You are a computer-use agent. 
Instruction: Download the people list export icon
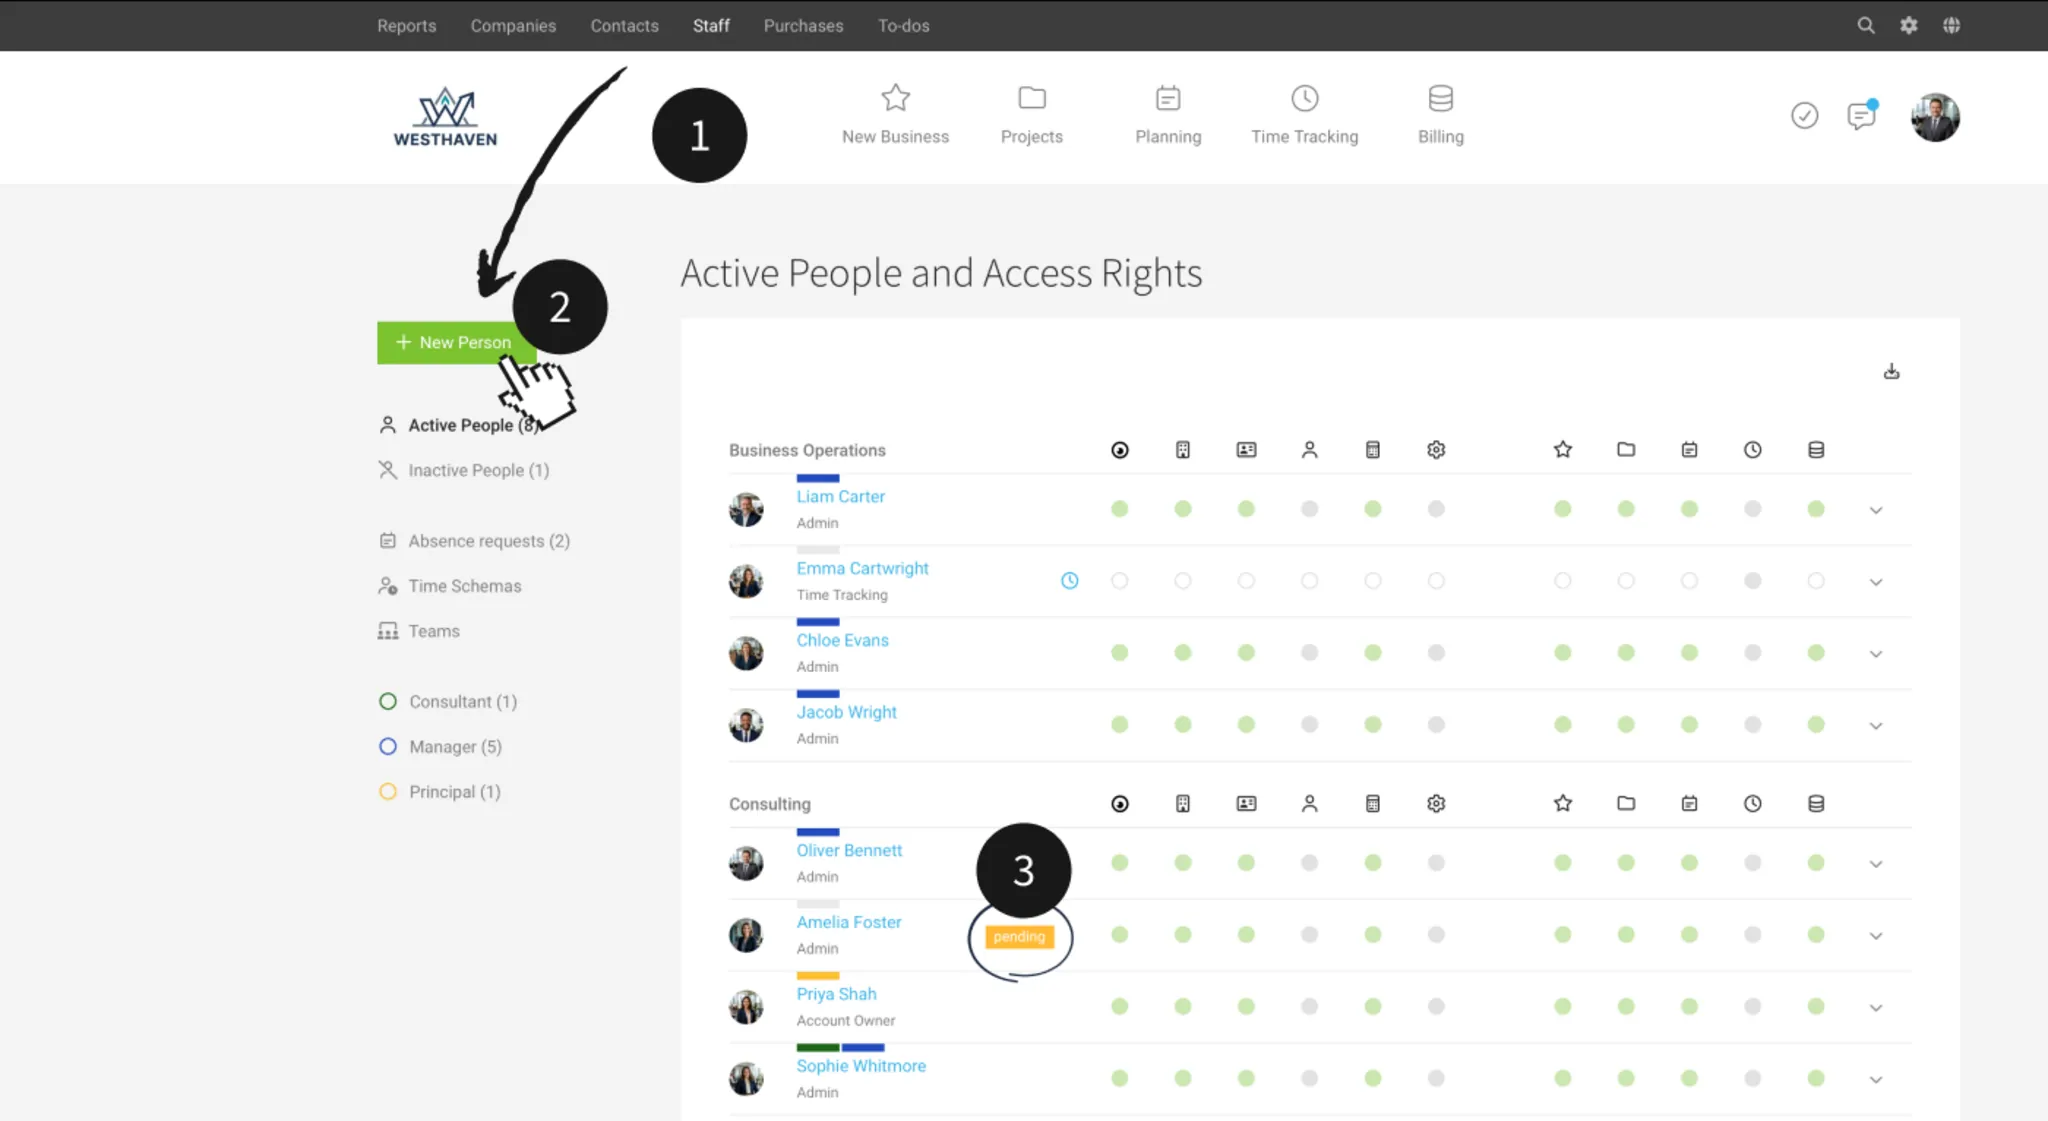[x=1891, y=372]
